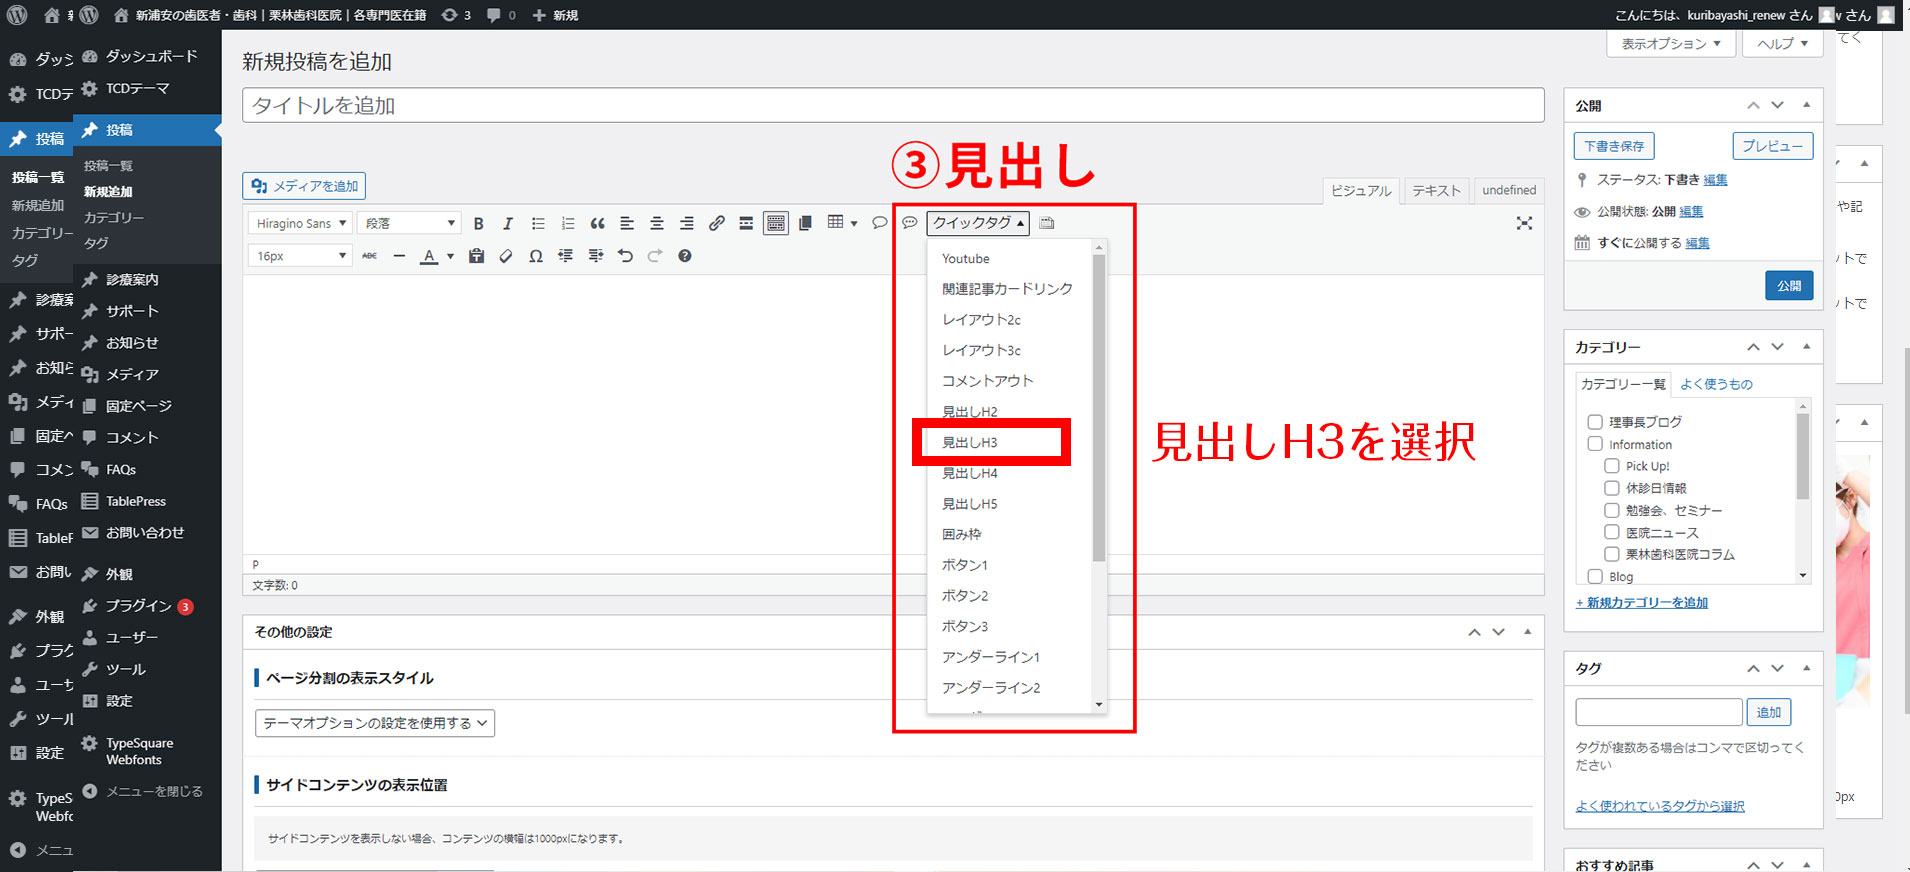Insert a blockquote
This screenshot has width=1910, height=872.
(597, 224)
